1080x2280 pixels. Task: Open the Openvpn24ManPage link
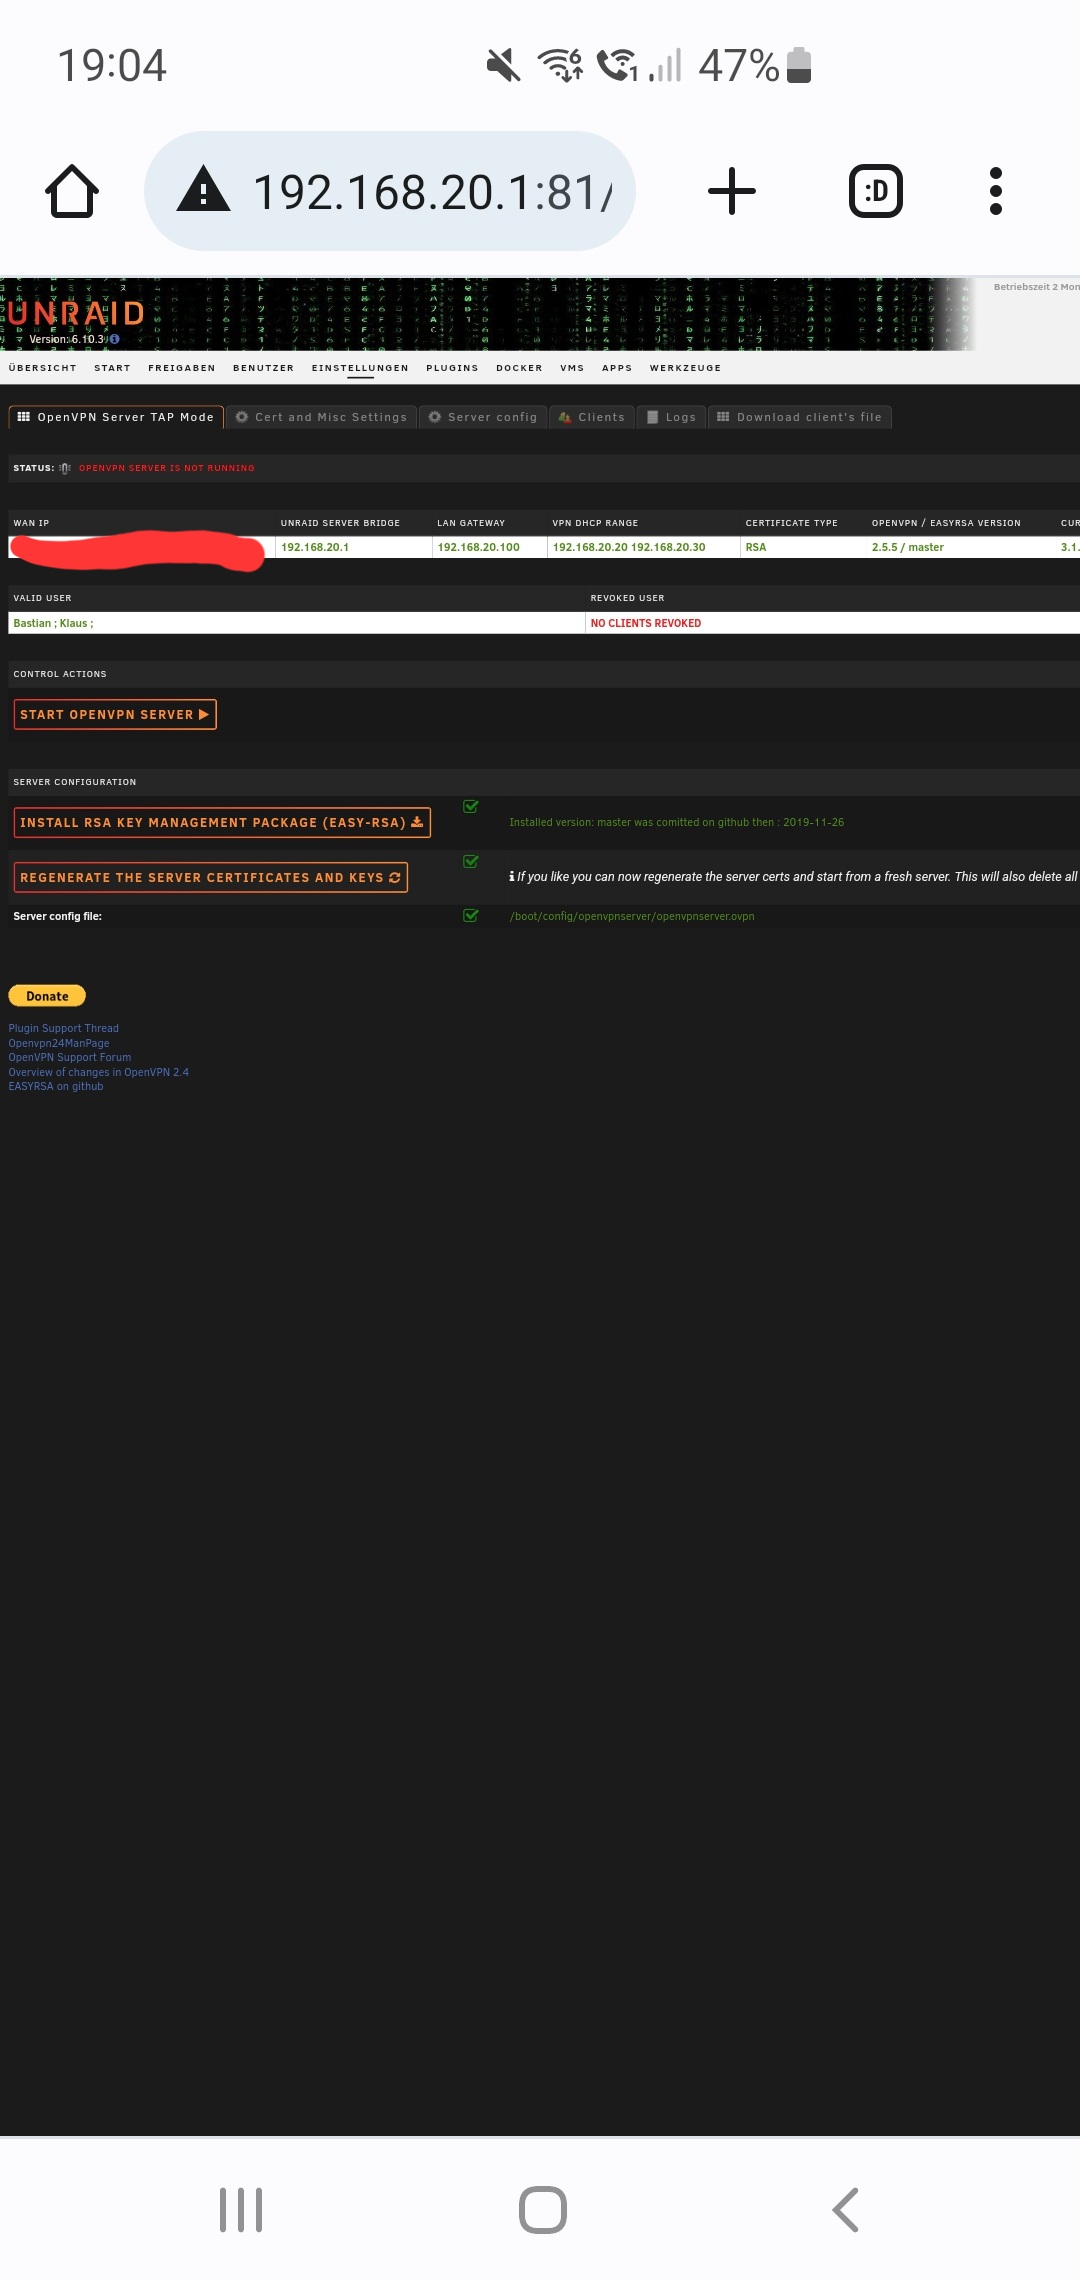pos(59,1043)
